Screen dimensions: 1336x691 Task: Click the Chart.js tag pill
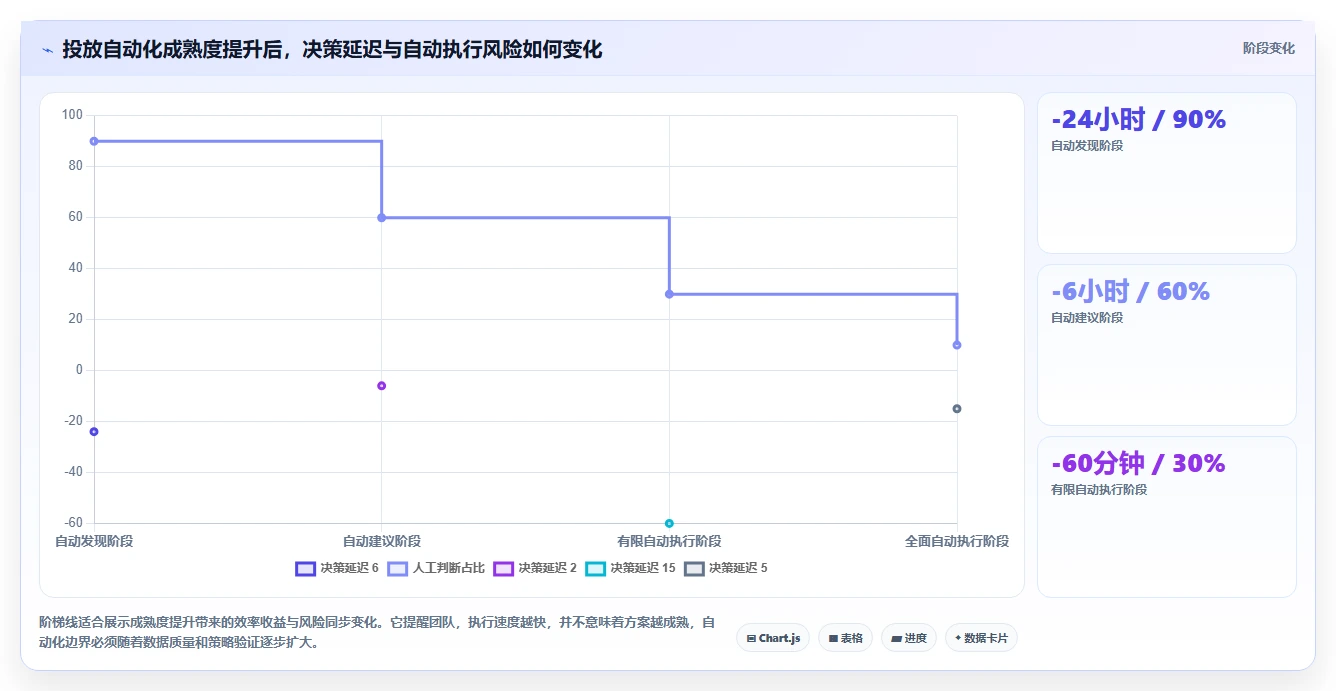pos(773,638)
